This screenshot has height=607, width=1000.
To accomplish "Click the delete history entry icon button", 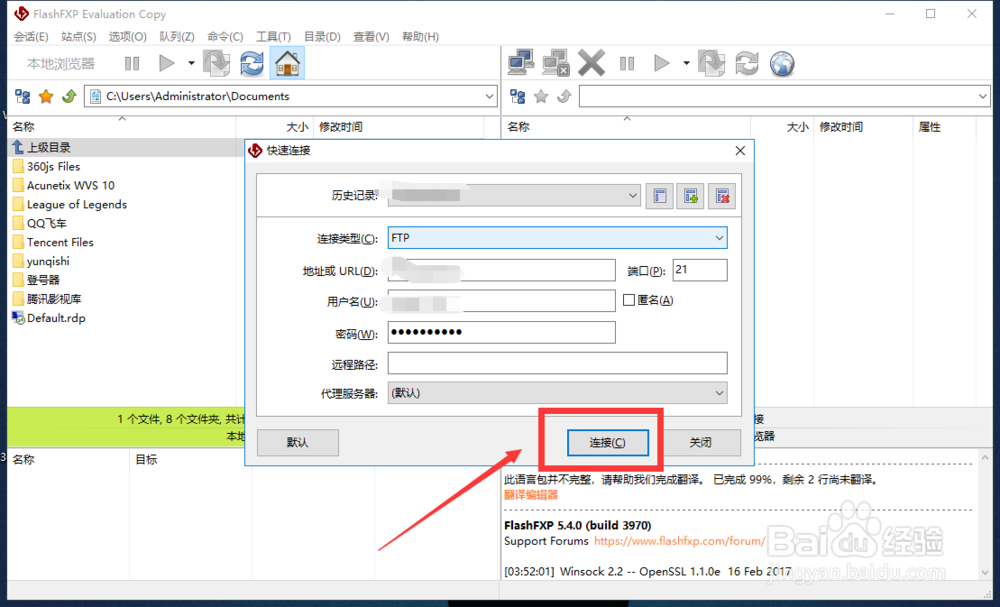I will [722, 196].
